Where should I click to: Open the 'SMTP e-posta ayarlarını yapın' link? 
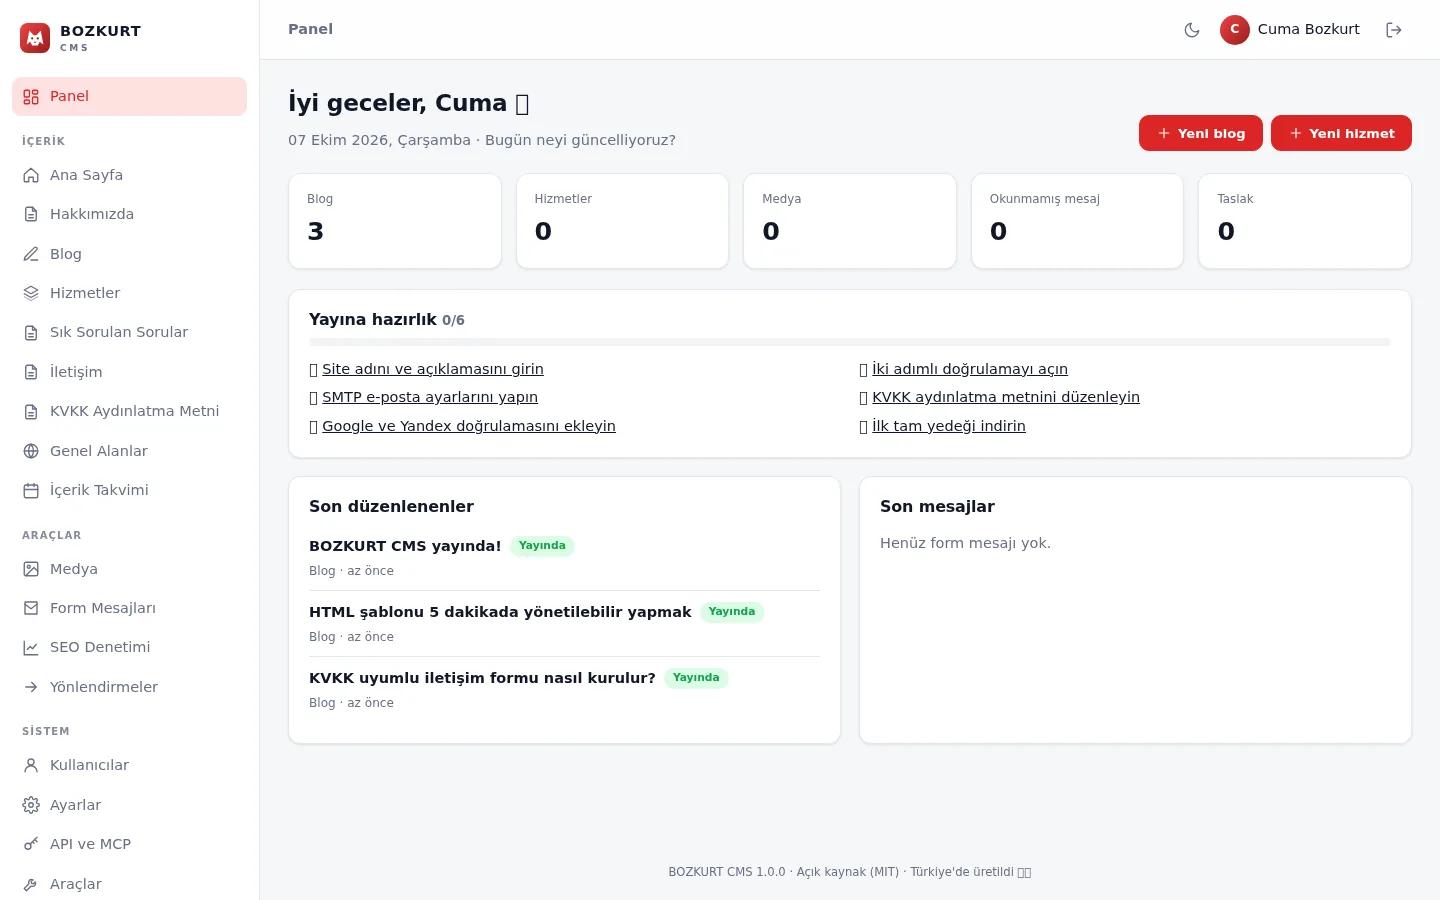click(430, 397)
